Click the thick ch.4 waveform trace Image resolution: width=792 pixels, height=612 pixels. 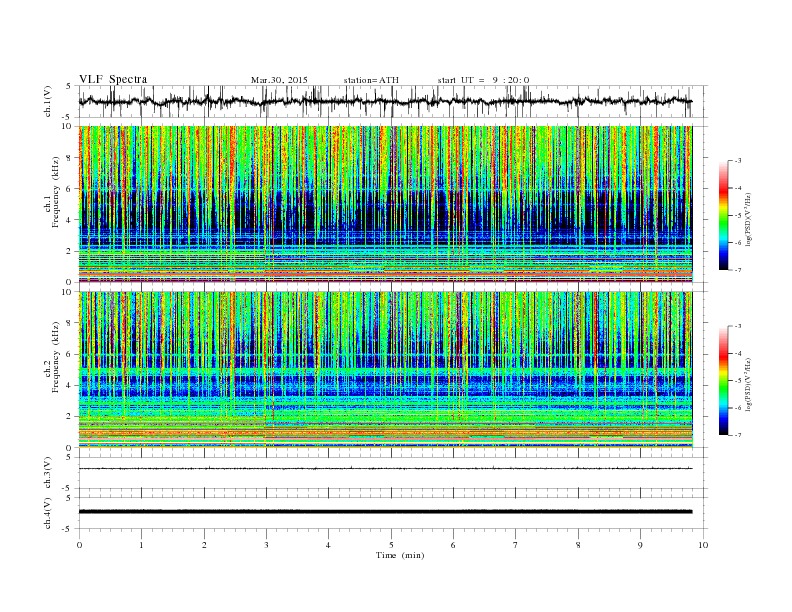[x=386, y=512]
